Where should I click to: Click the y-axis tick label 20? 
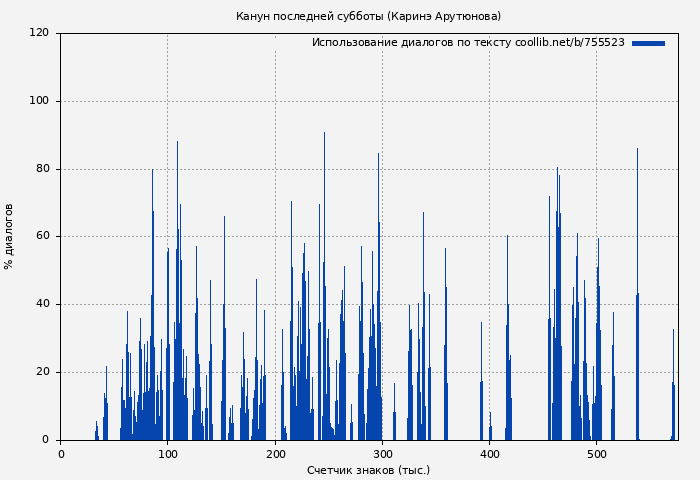pos(42,372)
